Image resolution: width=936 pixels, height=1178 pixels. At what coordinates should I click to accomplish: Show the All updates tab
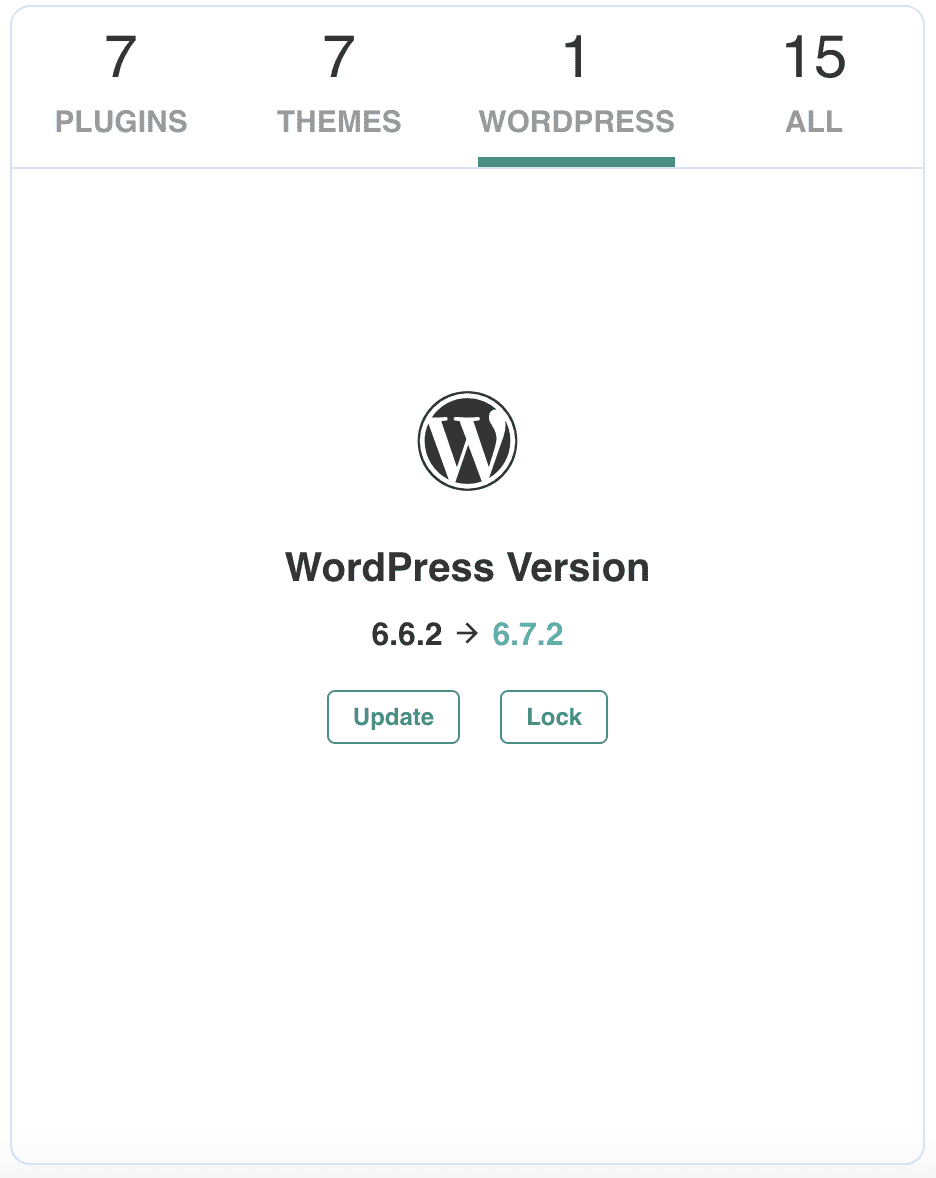[x=814, y=87]
